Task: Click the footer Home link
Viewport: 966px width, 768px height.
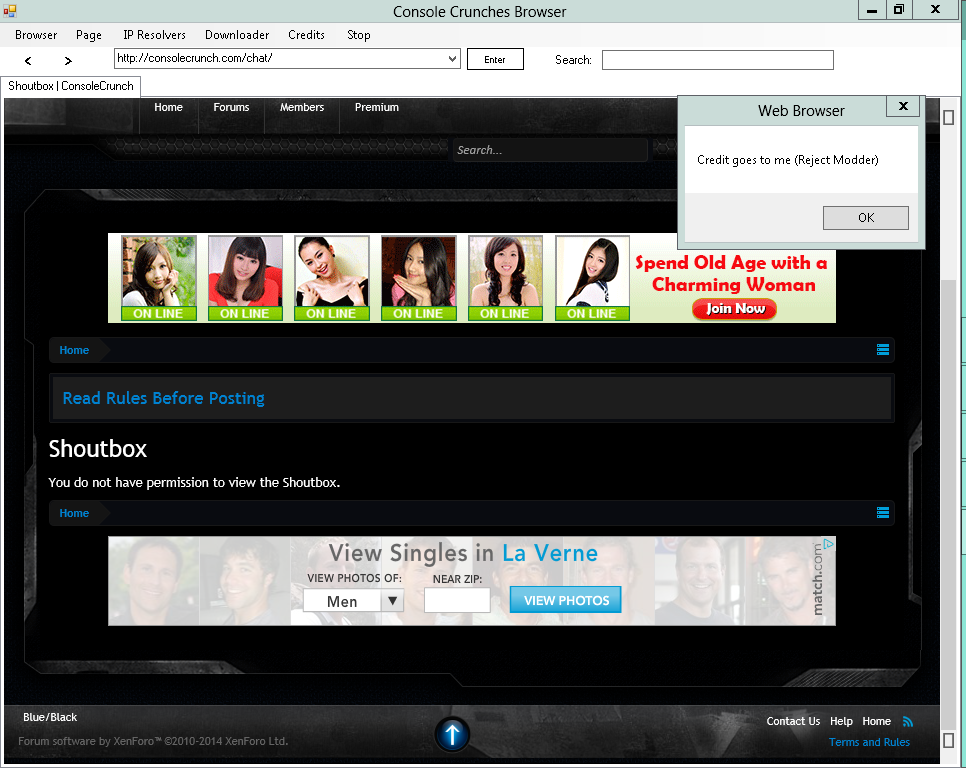Action: tap(876, 721)
